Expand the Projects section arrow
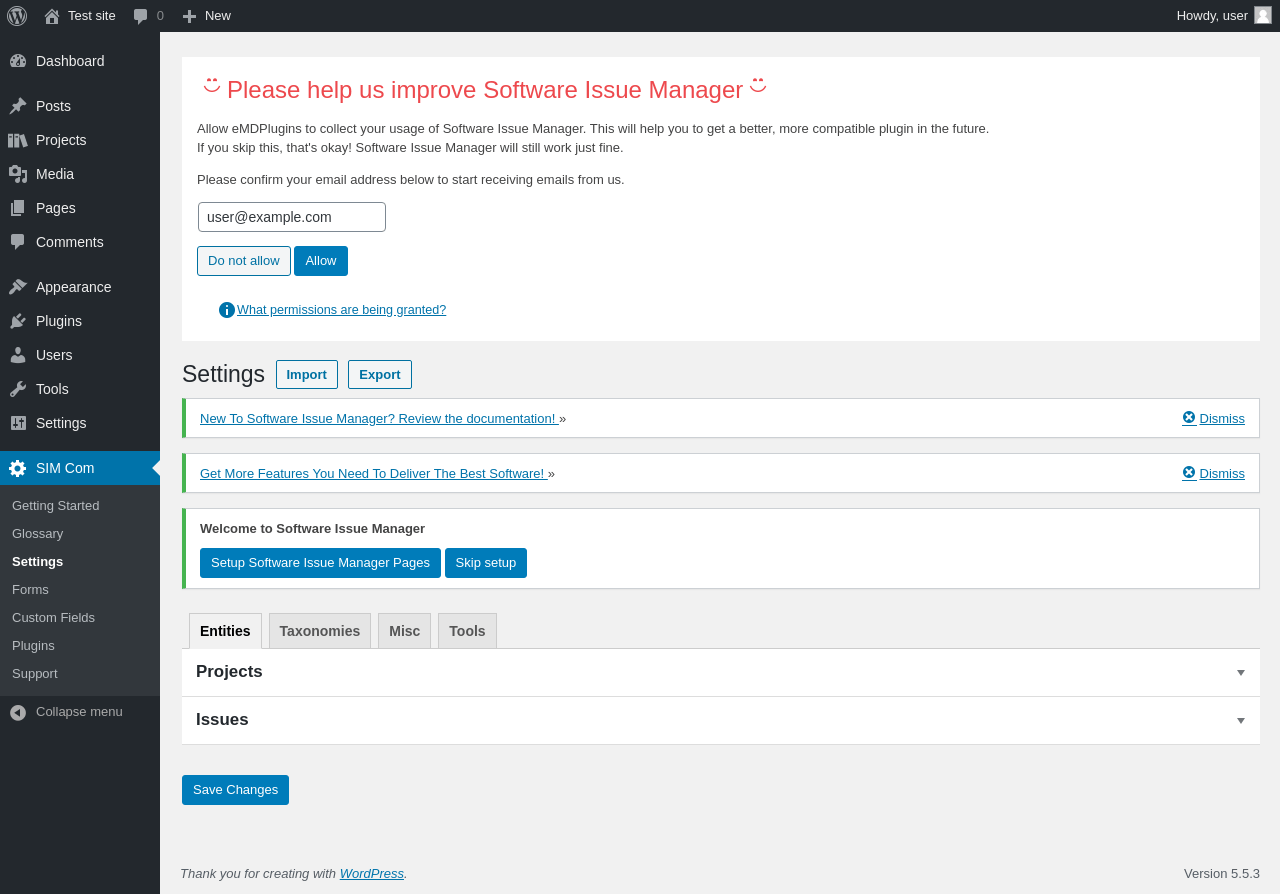1280x894 pixels. pos(1241,673)
